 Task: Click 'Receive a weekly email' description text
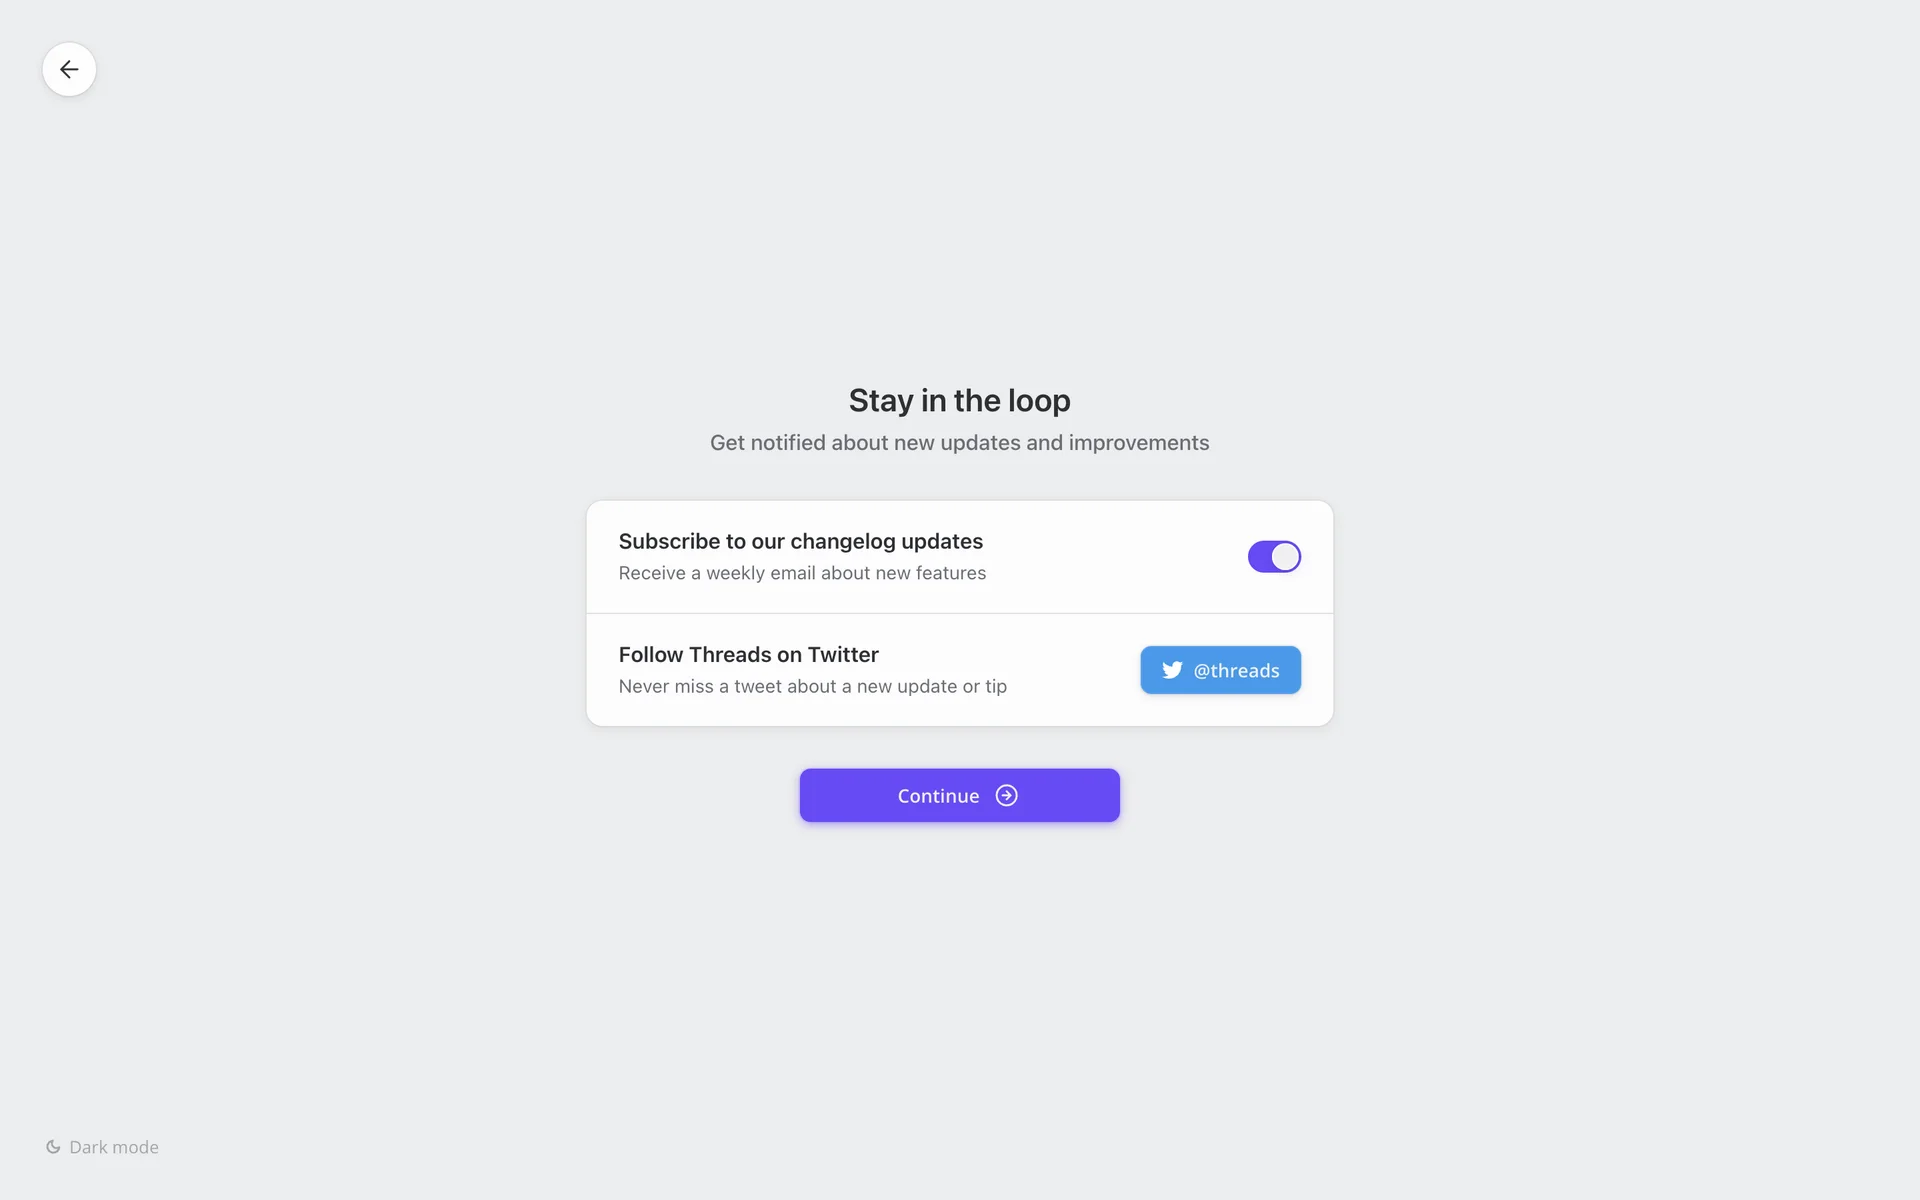802,573
